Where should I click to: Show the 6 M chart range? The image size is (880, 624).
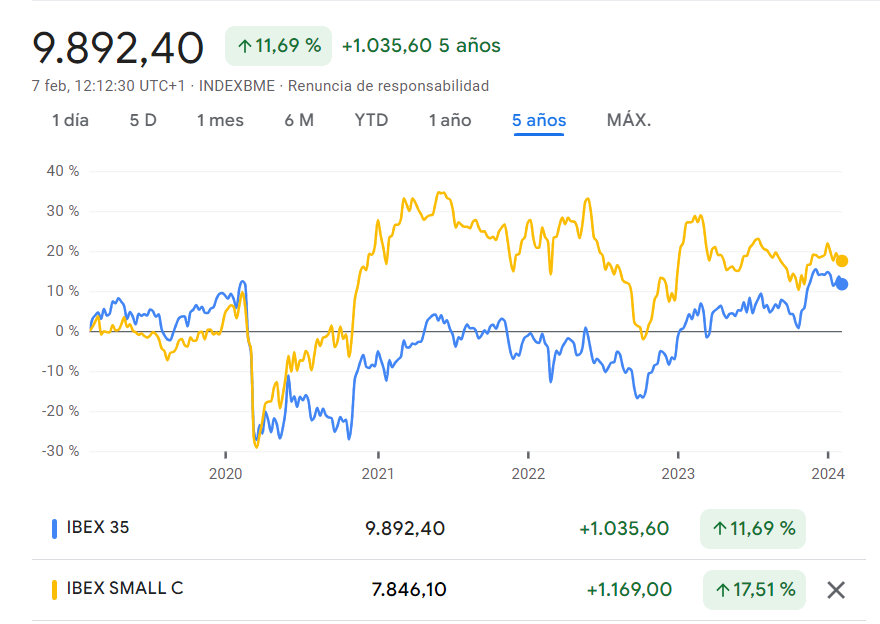tap(299, 121)
